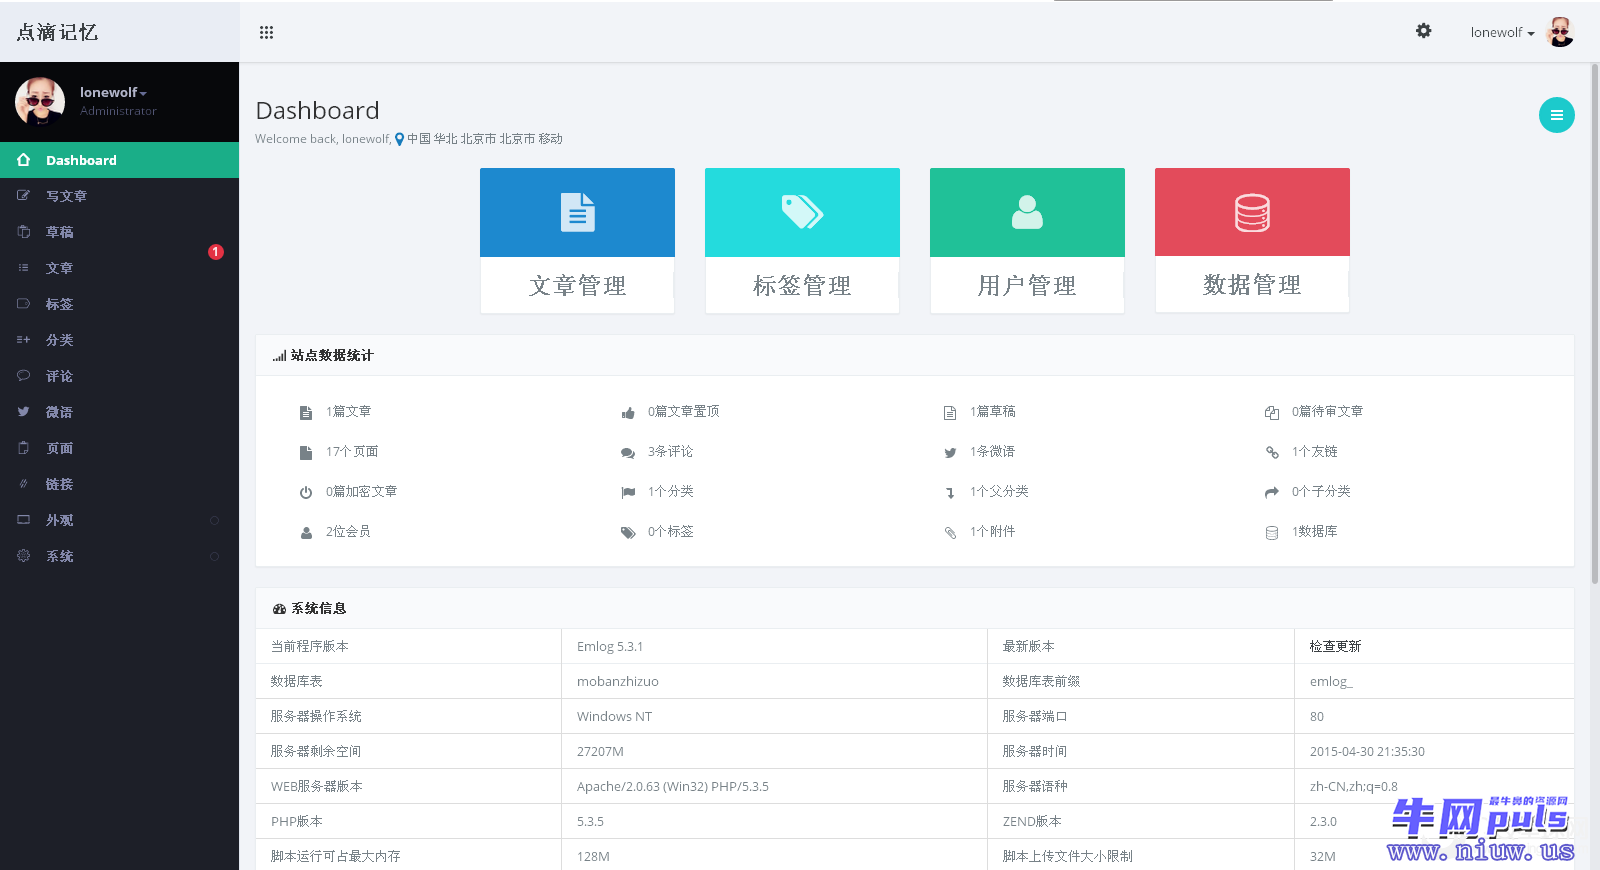Click the Twitter icon for 1条微语

[950, 453]
